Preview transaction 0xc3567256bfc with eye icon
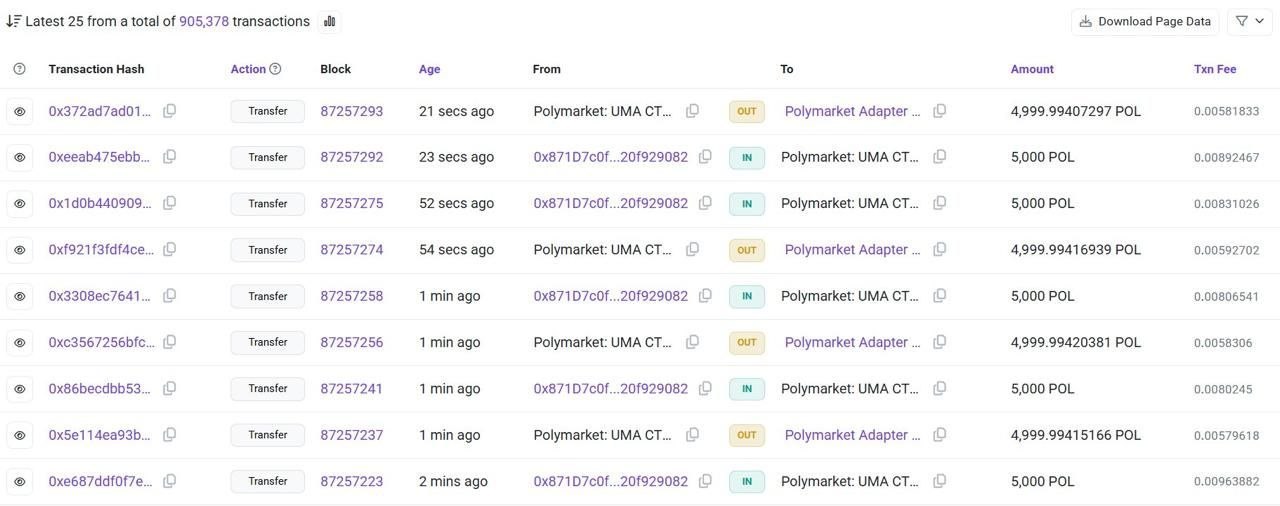 coord(19,342)
